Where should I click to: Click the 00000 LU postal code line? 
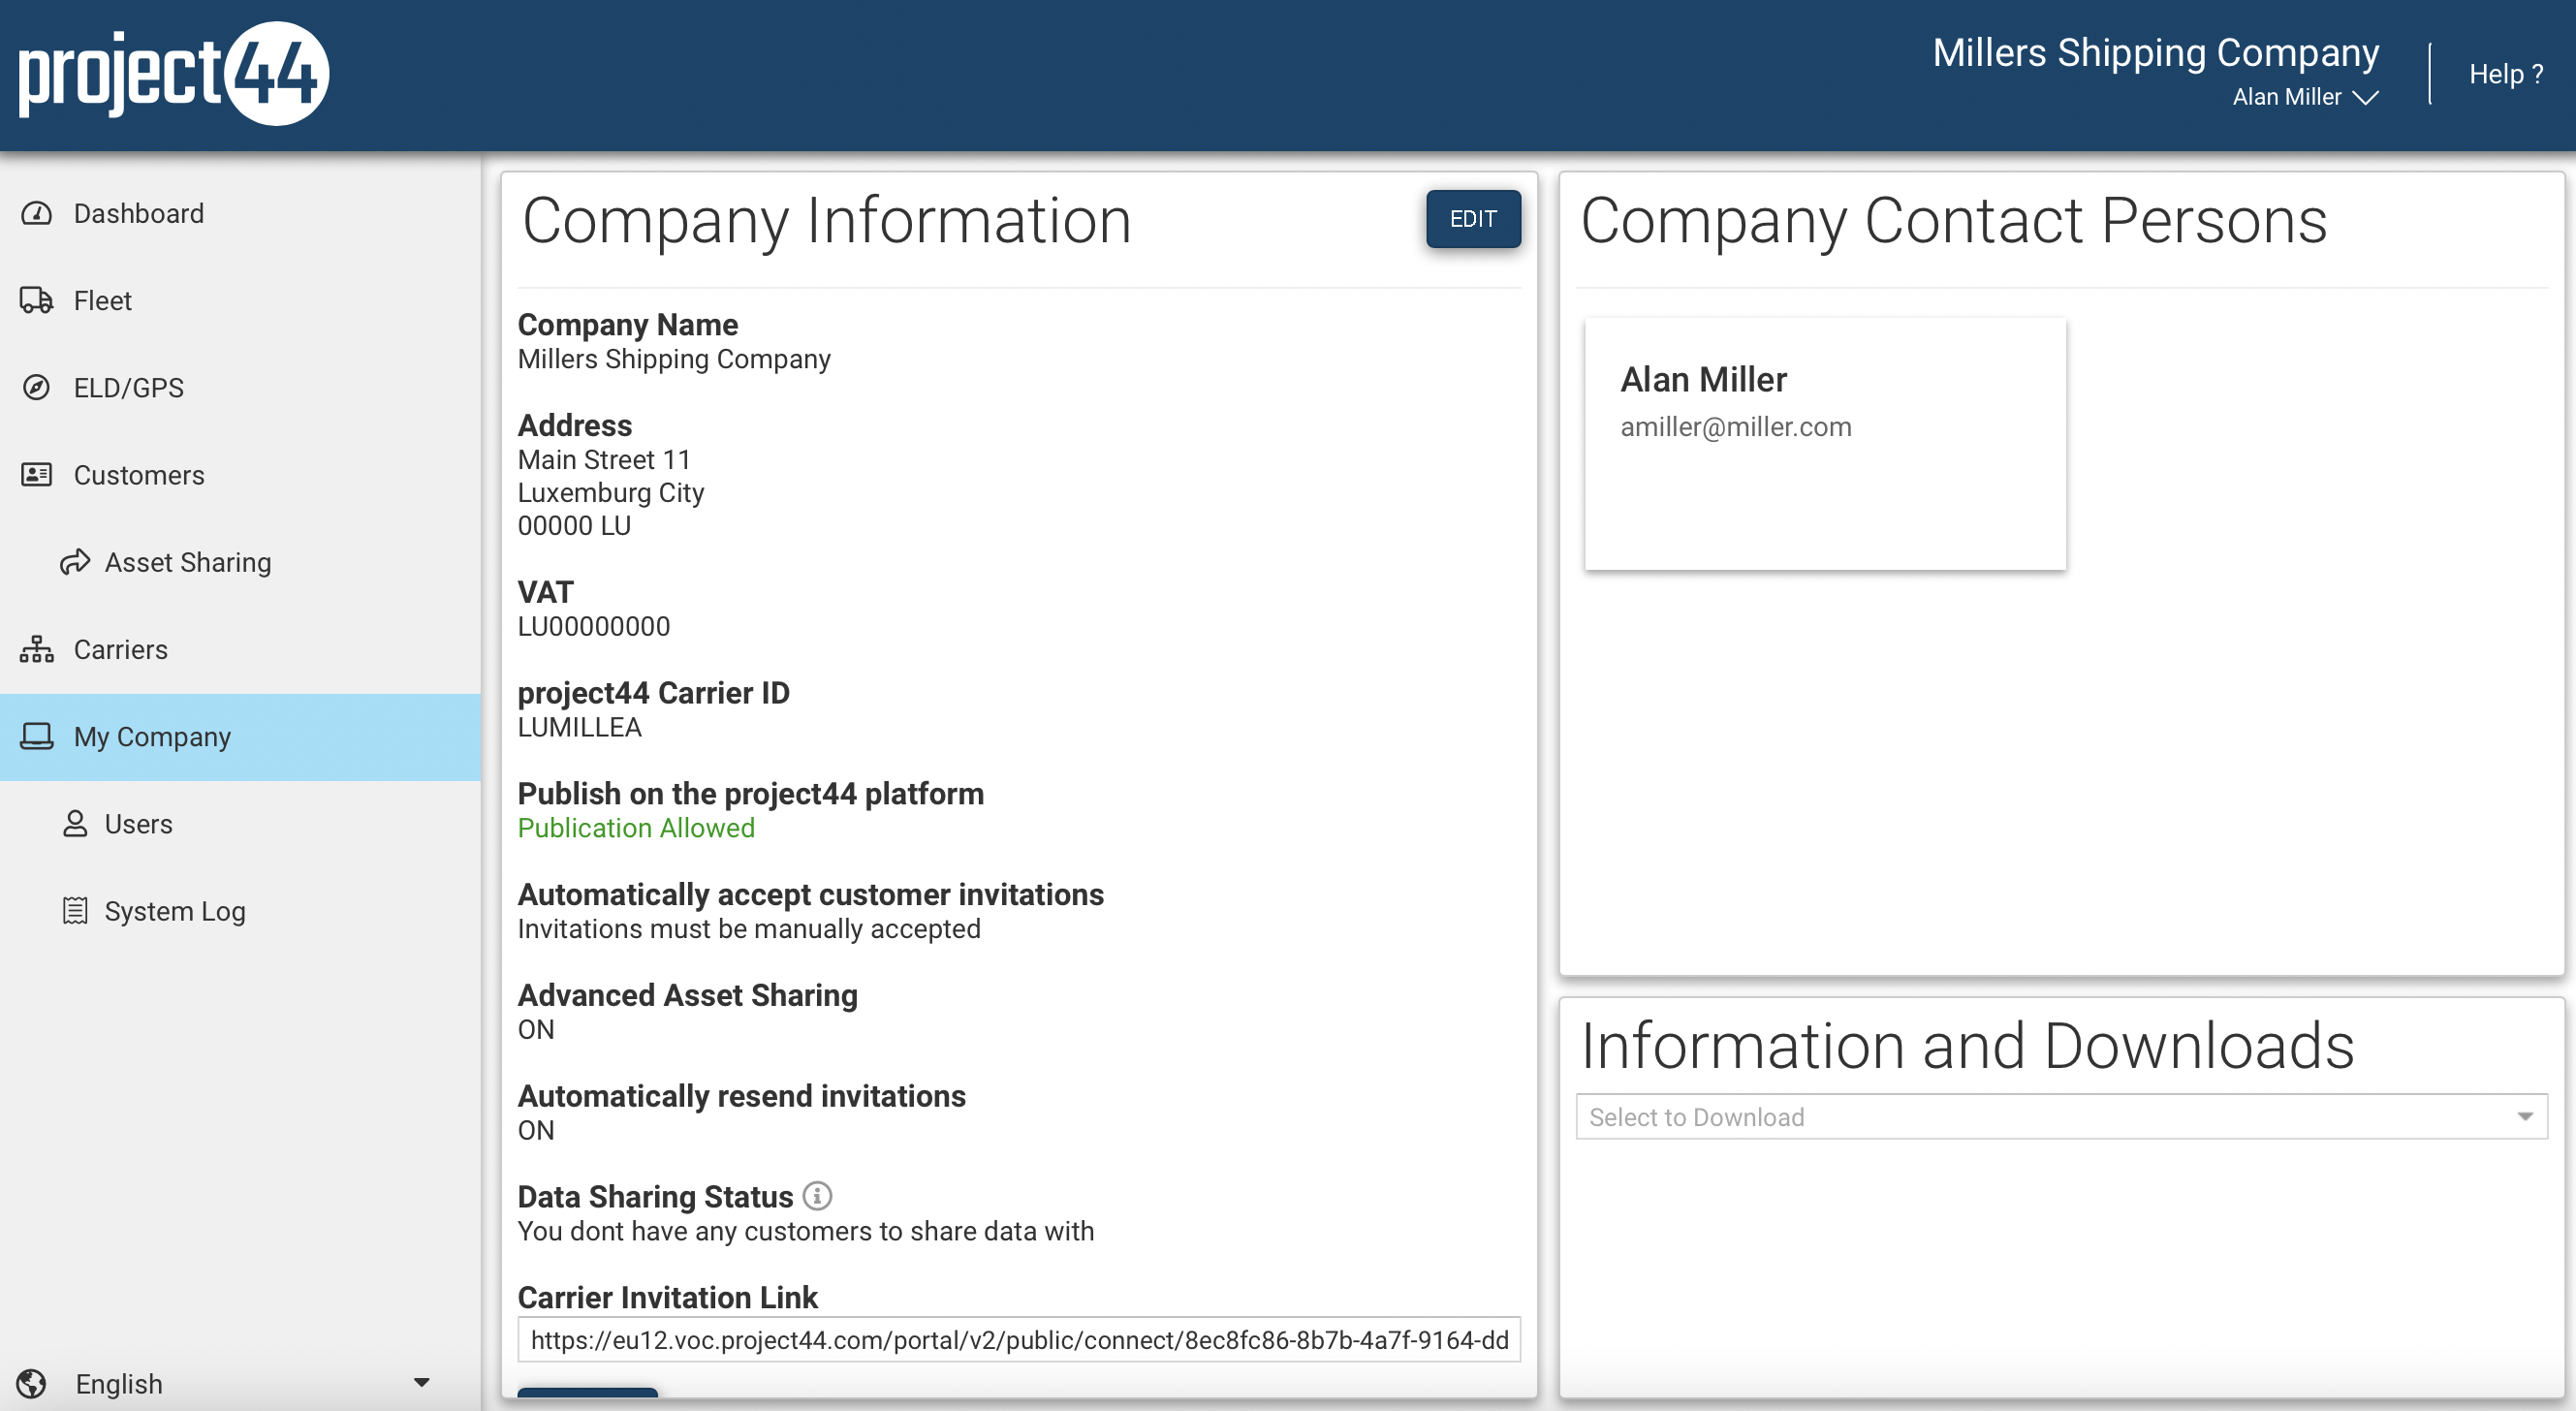point(574,525)
